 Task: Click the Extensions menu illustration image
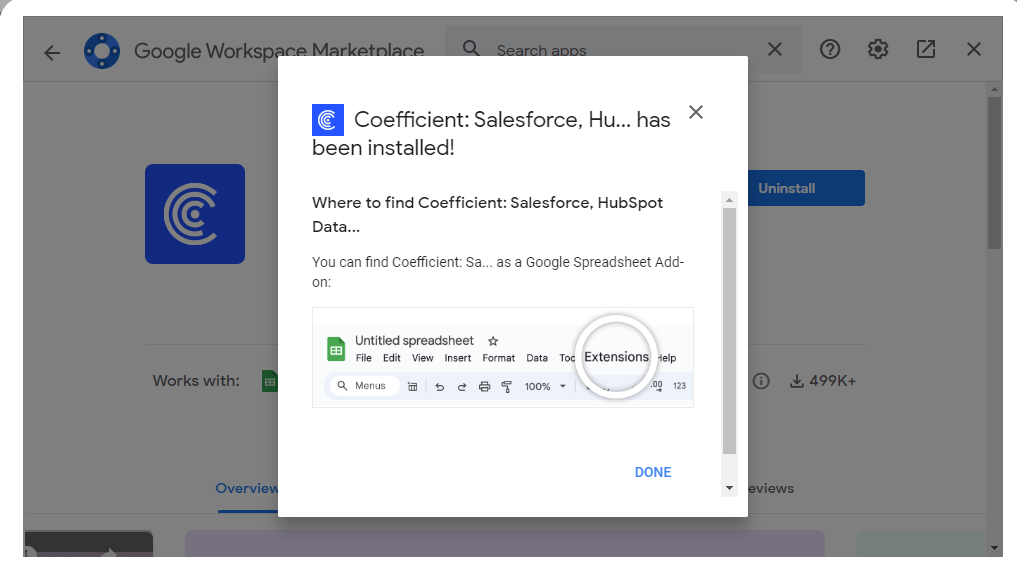pos(503,357)
